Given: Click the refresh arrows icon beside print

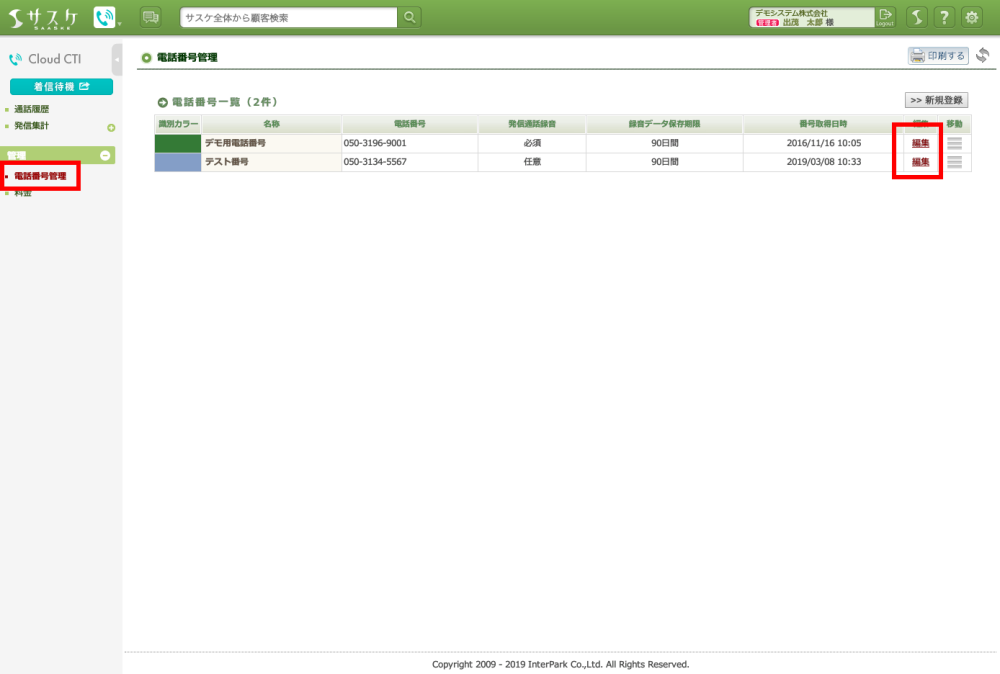Looking at the screenshot, I should pyautogui.click(x=983, y=55).
